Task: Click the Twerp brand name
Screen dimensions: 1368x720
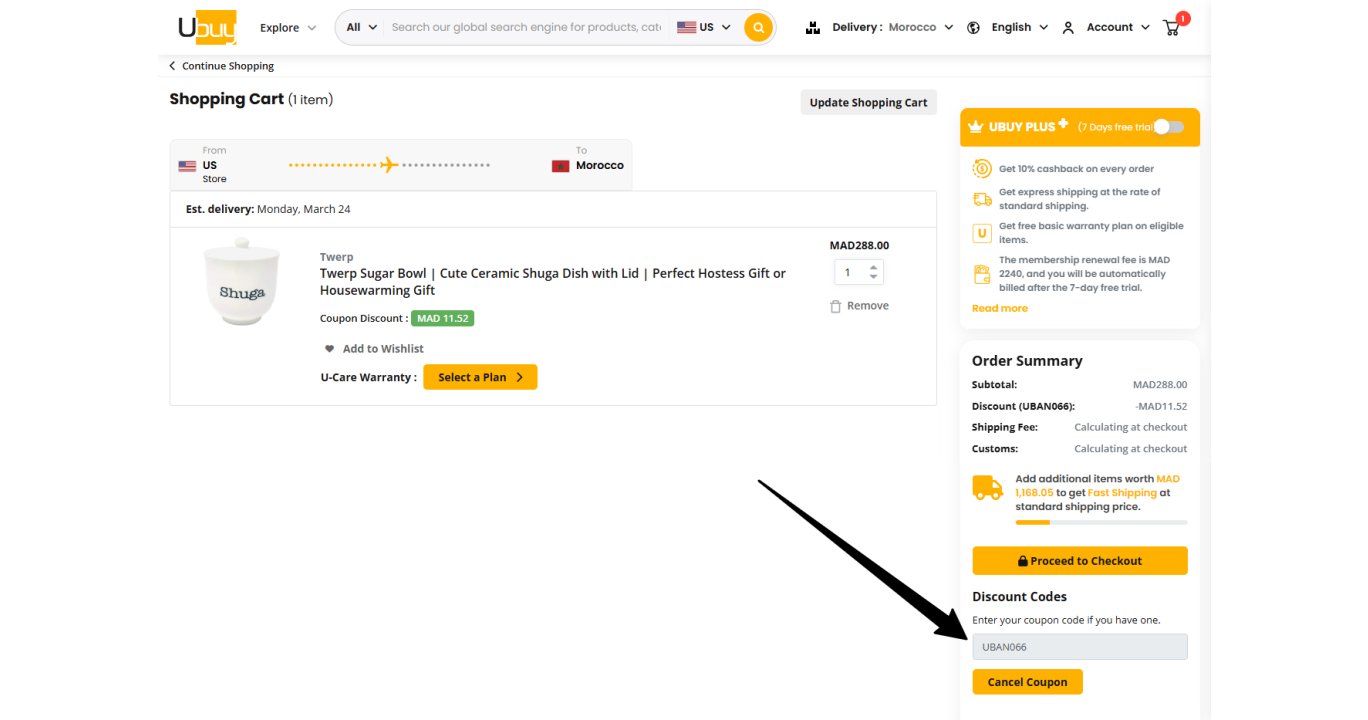Action: tap(336, 257)
